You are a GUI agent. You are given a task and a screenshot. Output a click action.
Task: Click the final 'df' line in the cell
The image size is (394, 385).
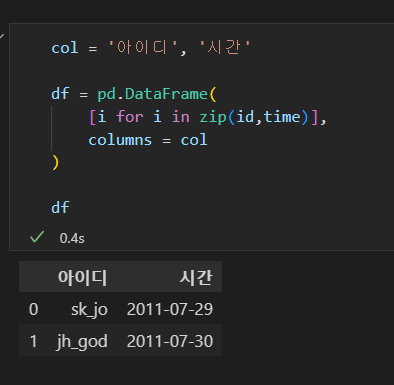pyautogui.click(x=60, y=207)
